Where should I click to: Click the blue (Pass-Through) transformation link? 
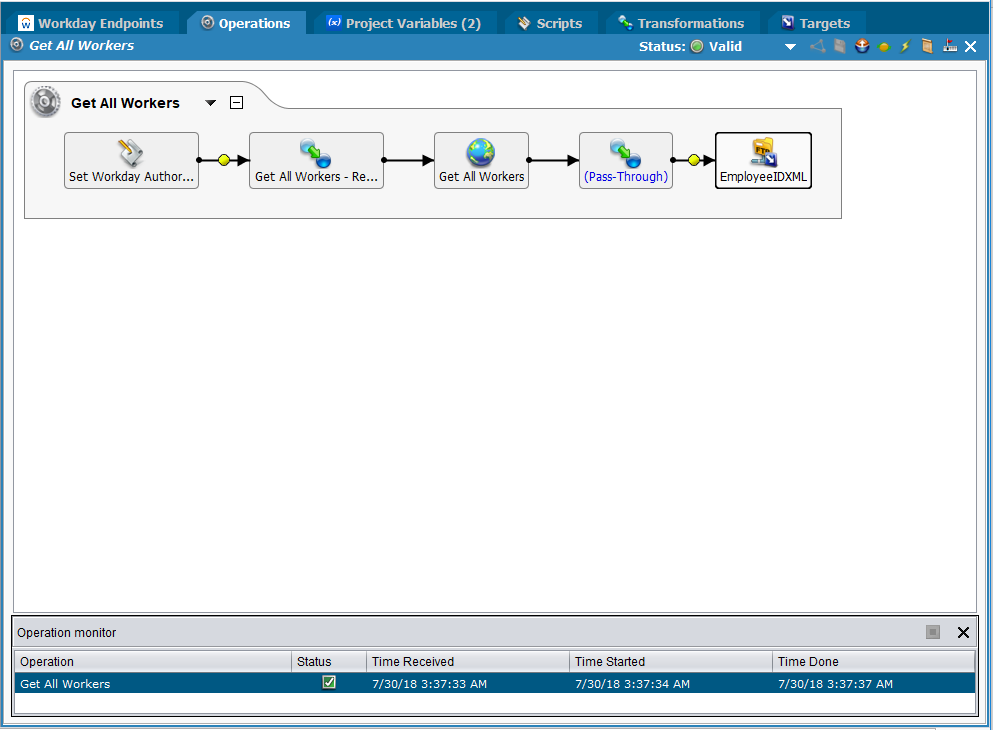(626, 176)
